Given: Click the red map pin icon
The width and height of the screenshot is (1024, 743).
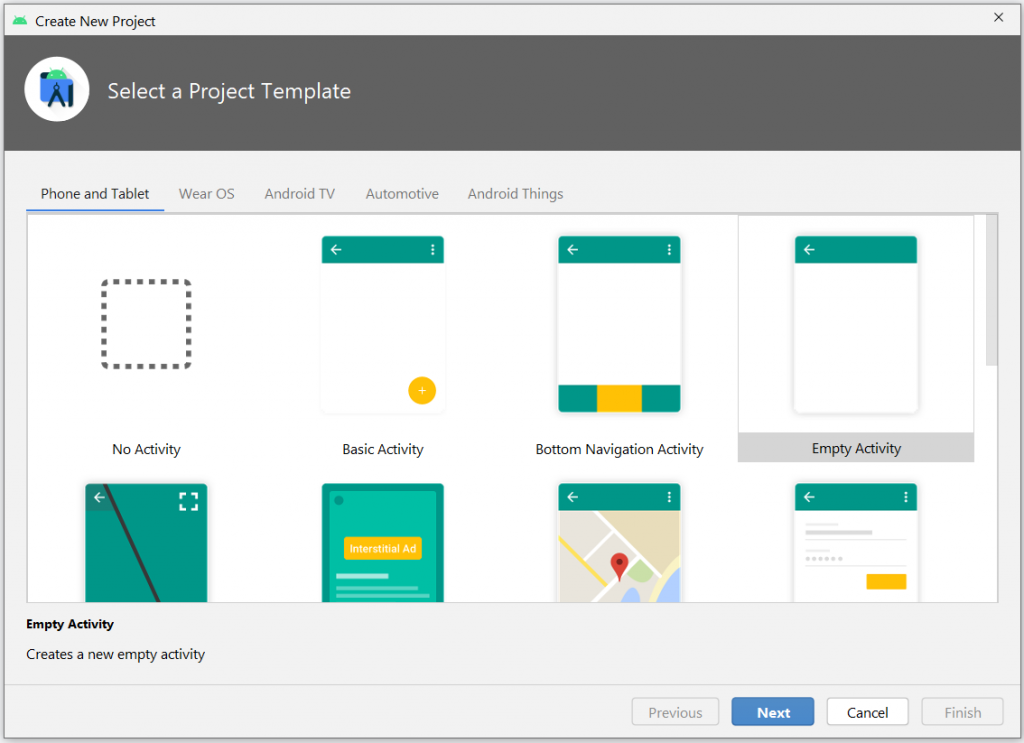Looking at the screenshot, I should [x=620, y=566].
